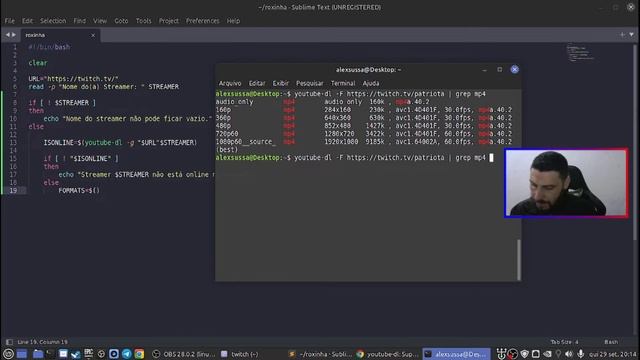Open Sublime Text Find menu

tap(80, 21)
